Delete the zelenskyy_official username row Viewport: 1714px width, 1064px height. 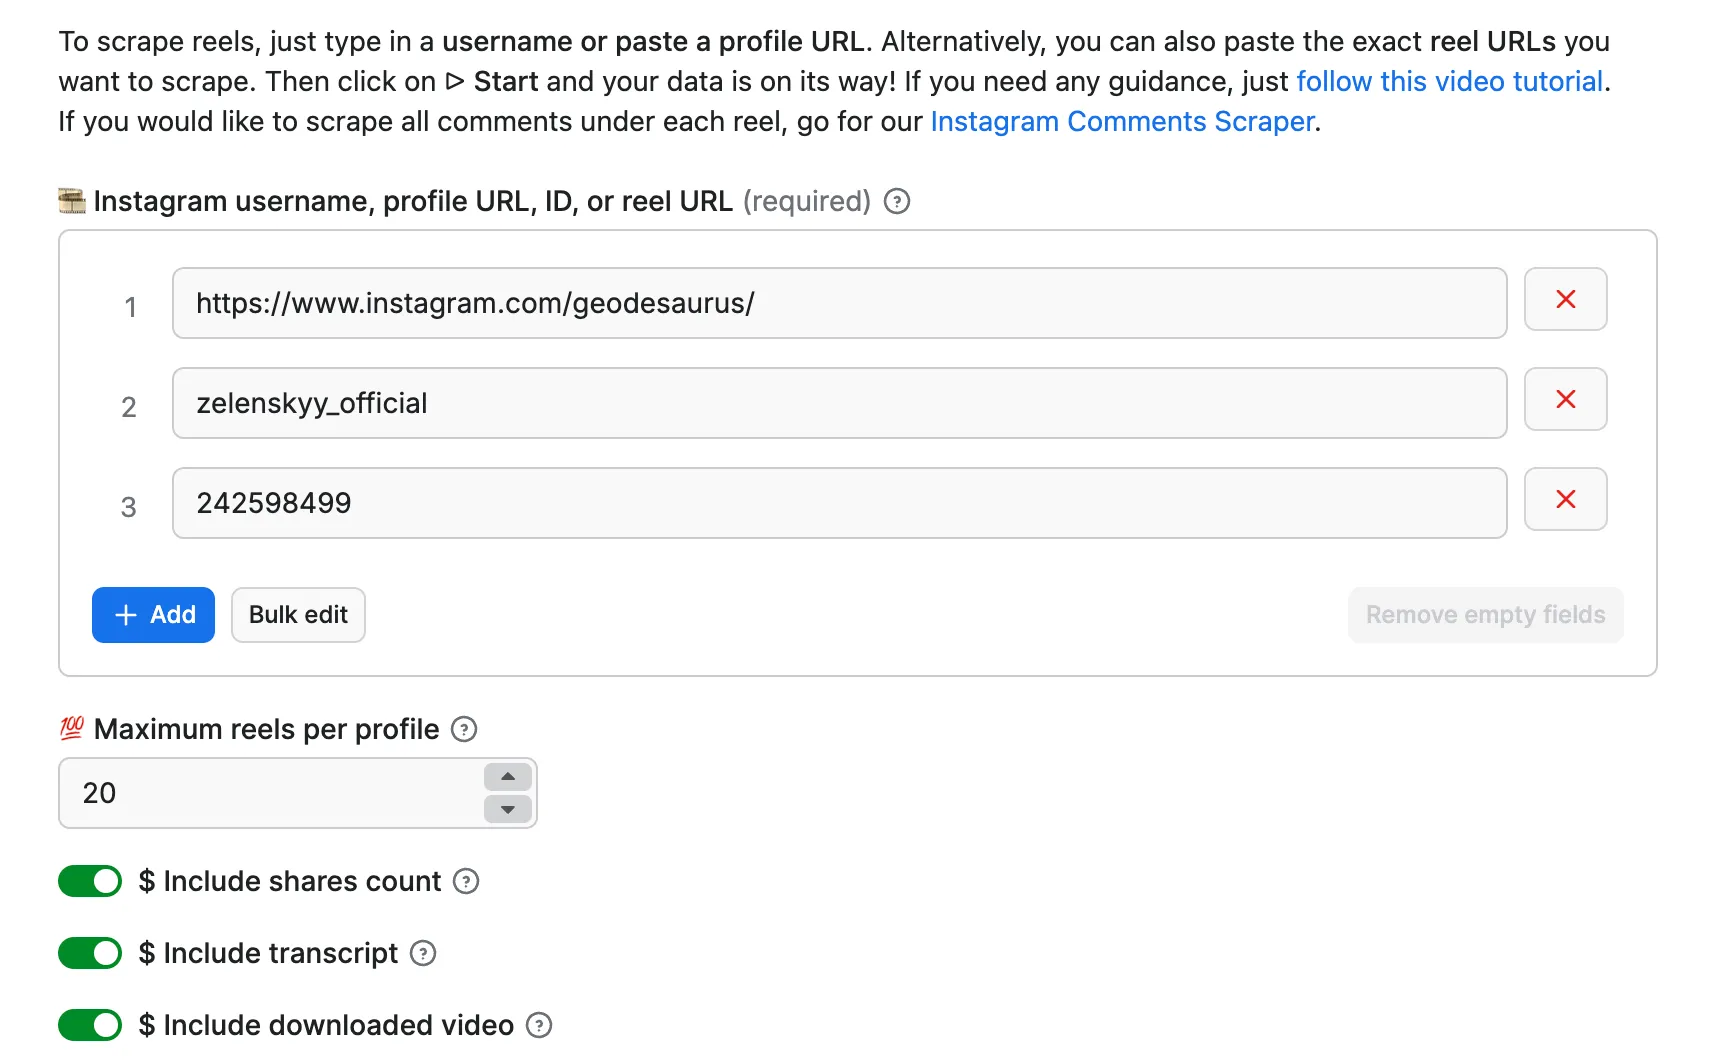pos(1565,399)
